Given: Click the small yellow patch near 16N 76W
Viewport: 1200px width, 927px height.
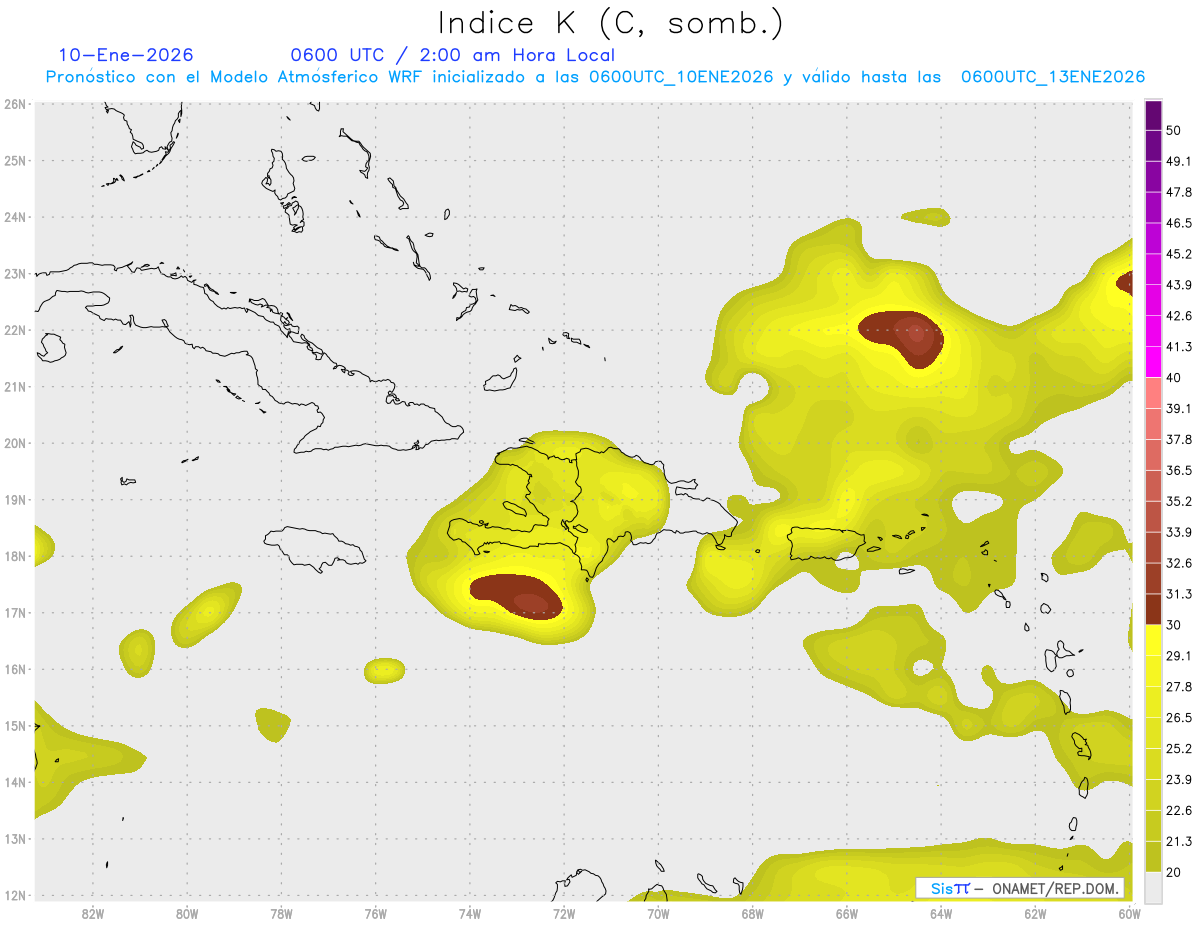Looking at the screenshot, I should (x=385, y=670).
